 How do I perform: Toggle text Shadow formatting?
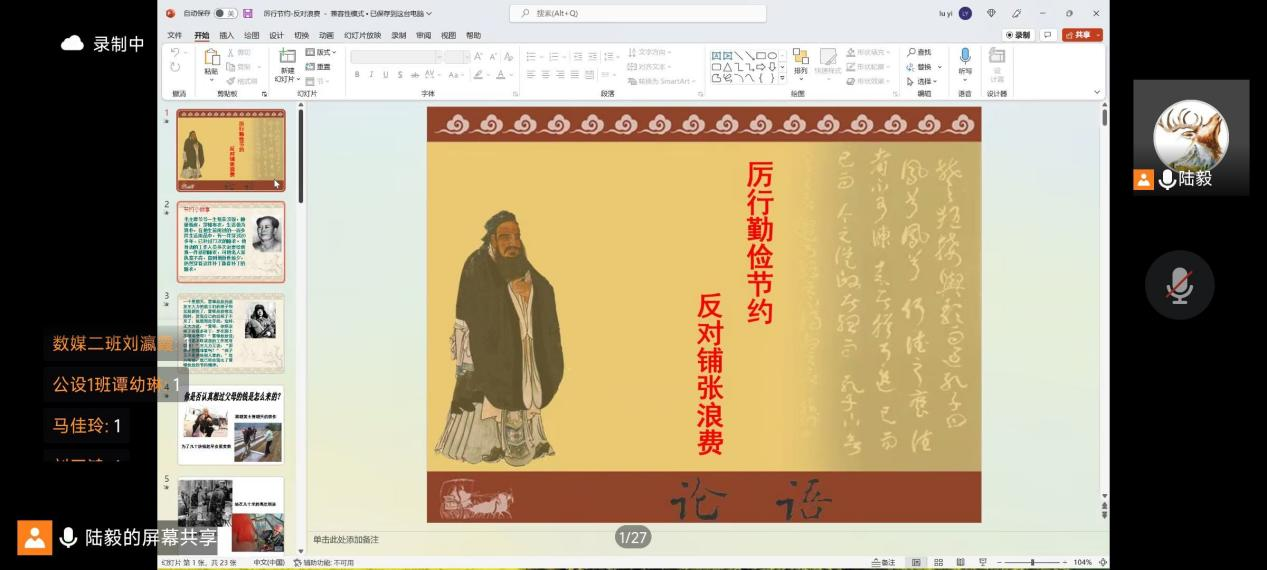400,75
